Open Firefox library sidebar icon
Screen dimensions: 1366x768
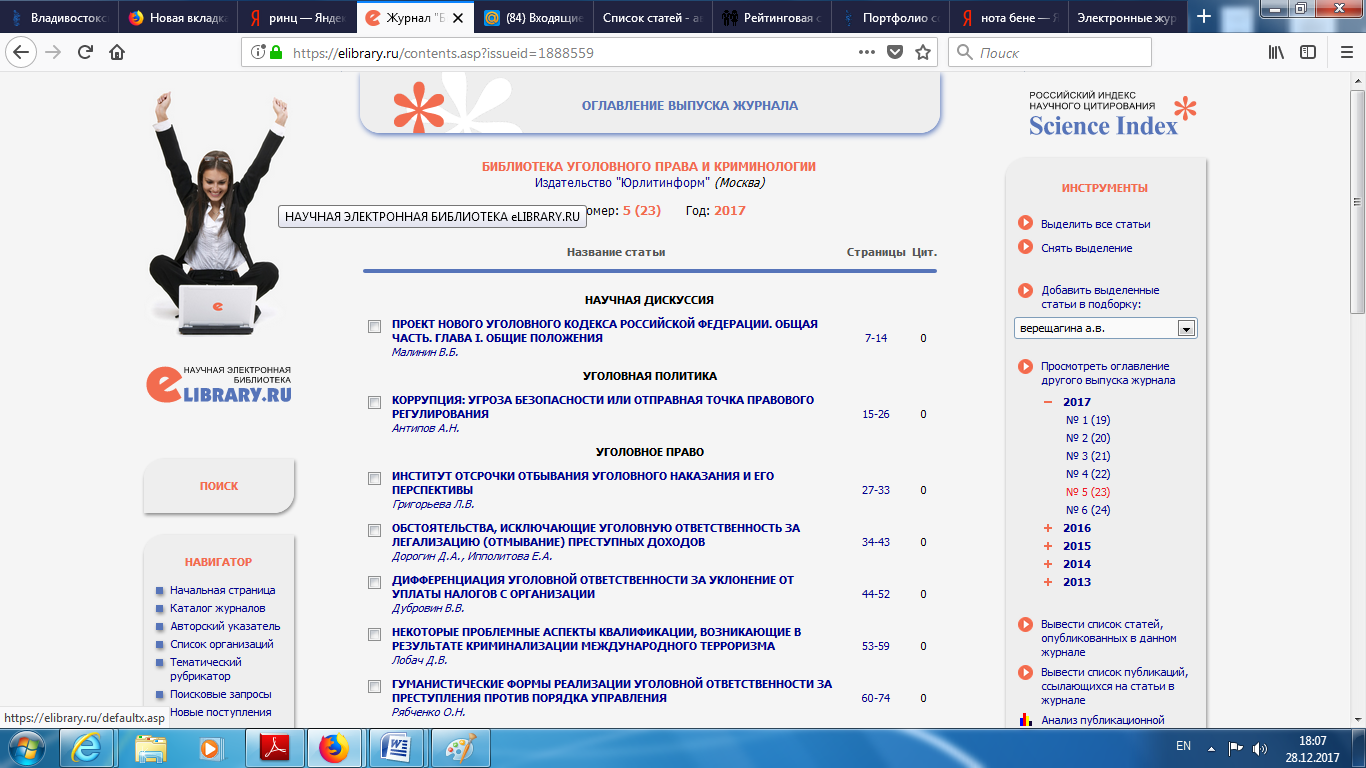pyautogui.click(x=1276, y=53)
